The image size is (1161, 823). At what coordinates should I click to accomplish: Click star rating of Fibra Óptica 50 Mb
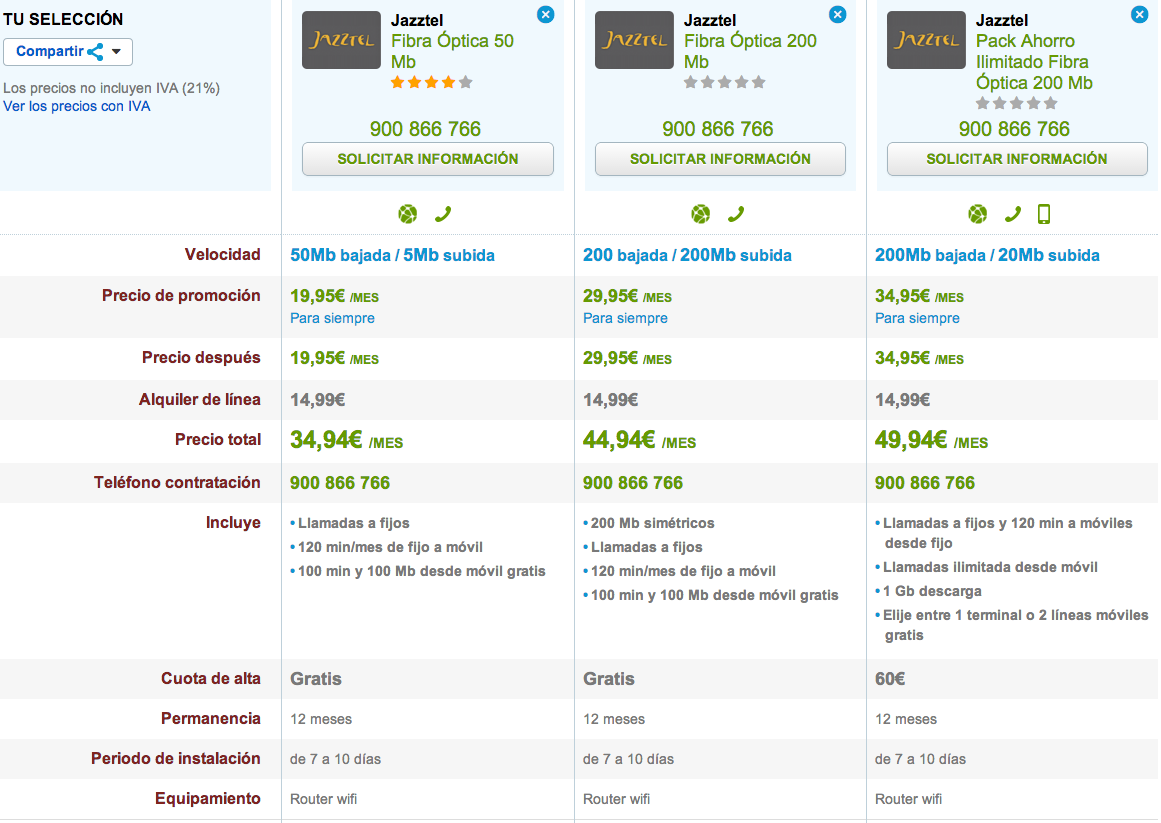(x=432, y=83)
